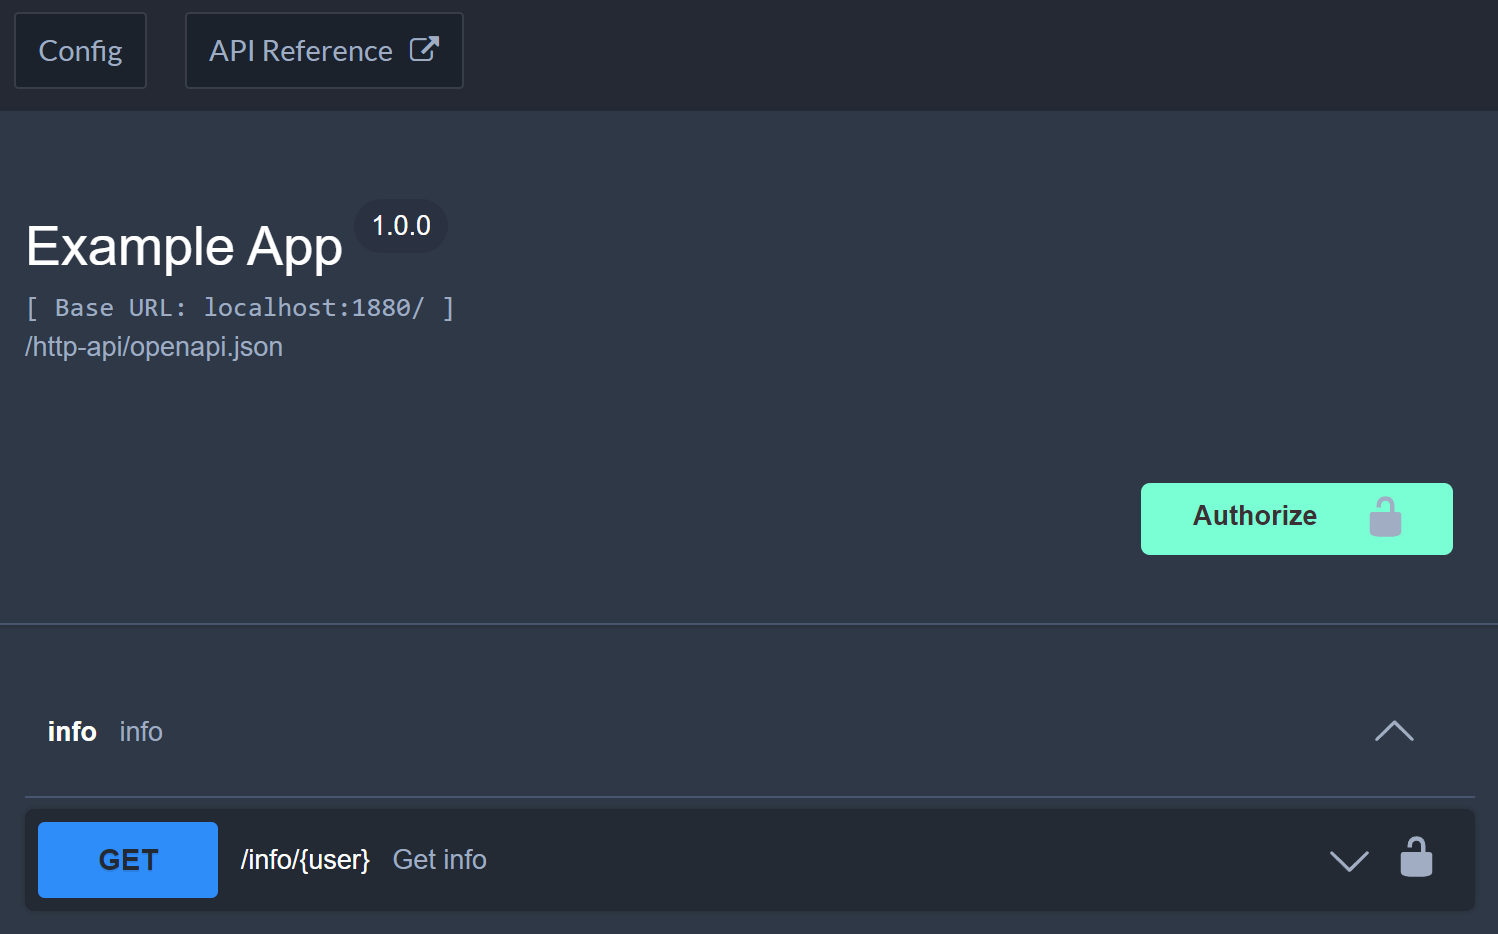This screenshot has width=1498, height=934.
Task: Click the divider line below info heading
Action: pos(750,797)
